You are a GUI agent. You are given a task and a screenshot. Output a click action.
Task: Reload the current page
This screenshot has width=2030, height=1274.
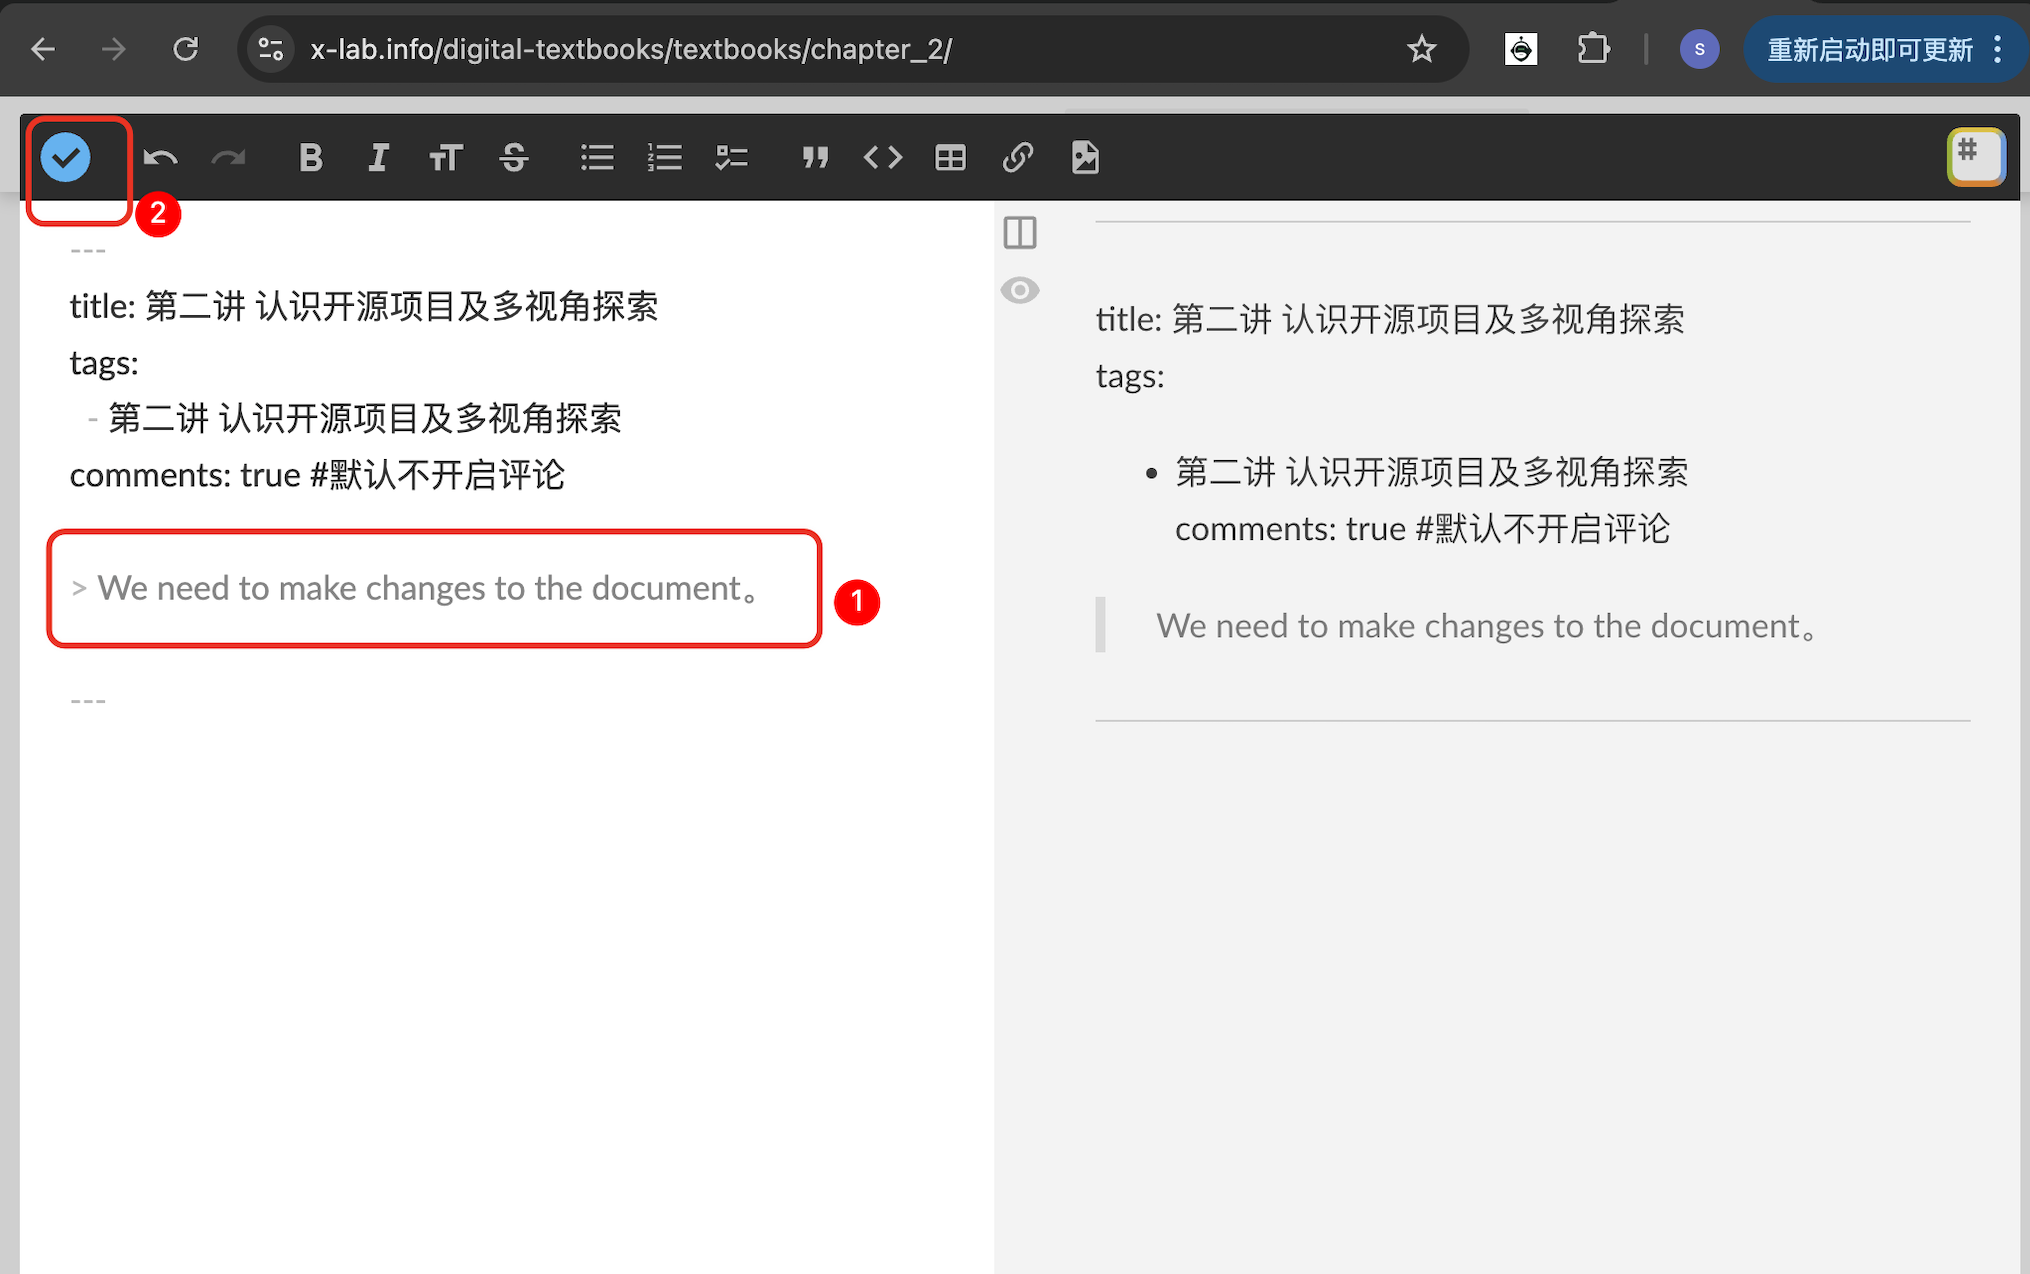click(186, 49)
